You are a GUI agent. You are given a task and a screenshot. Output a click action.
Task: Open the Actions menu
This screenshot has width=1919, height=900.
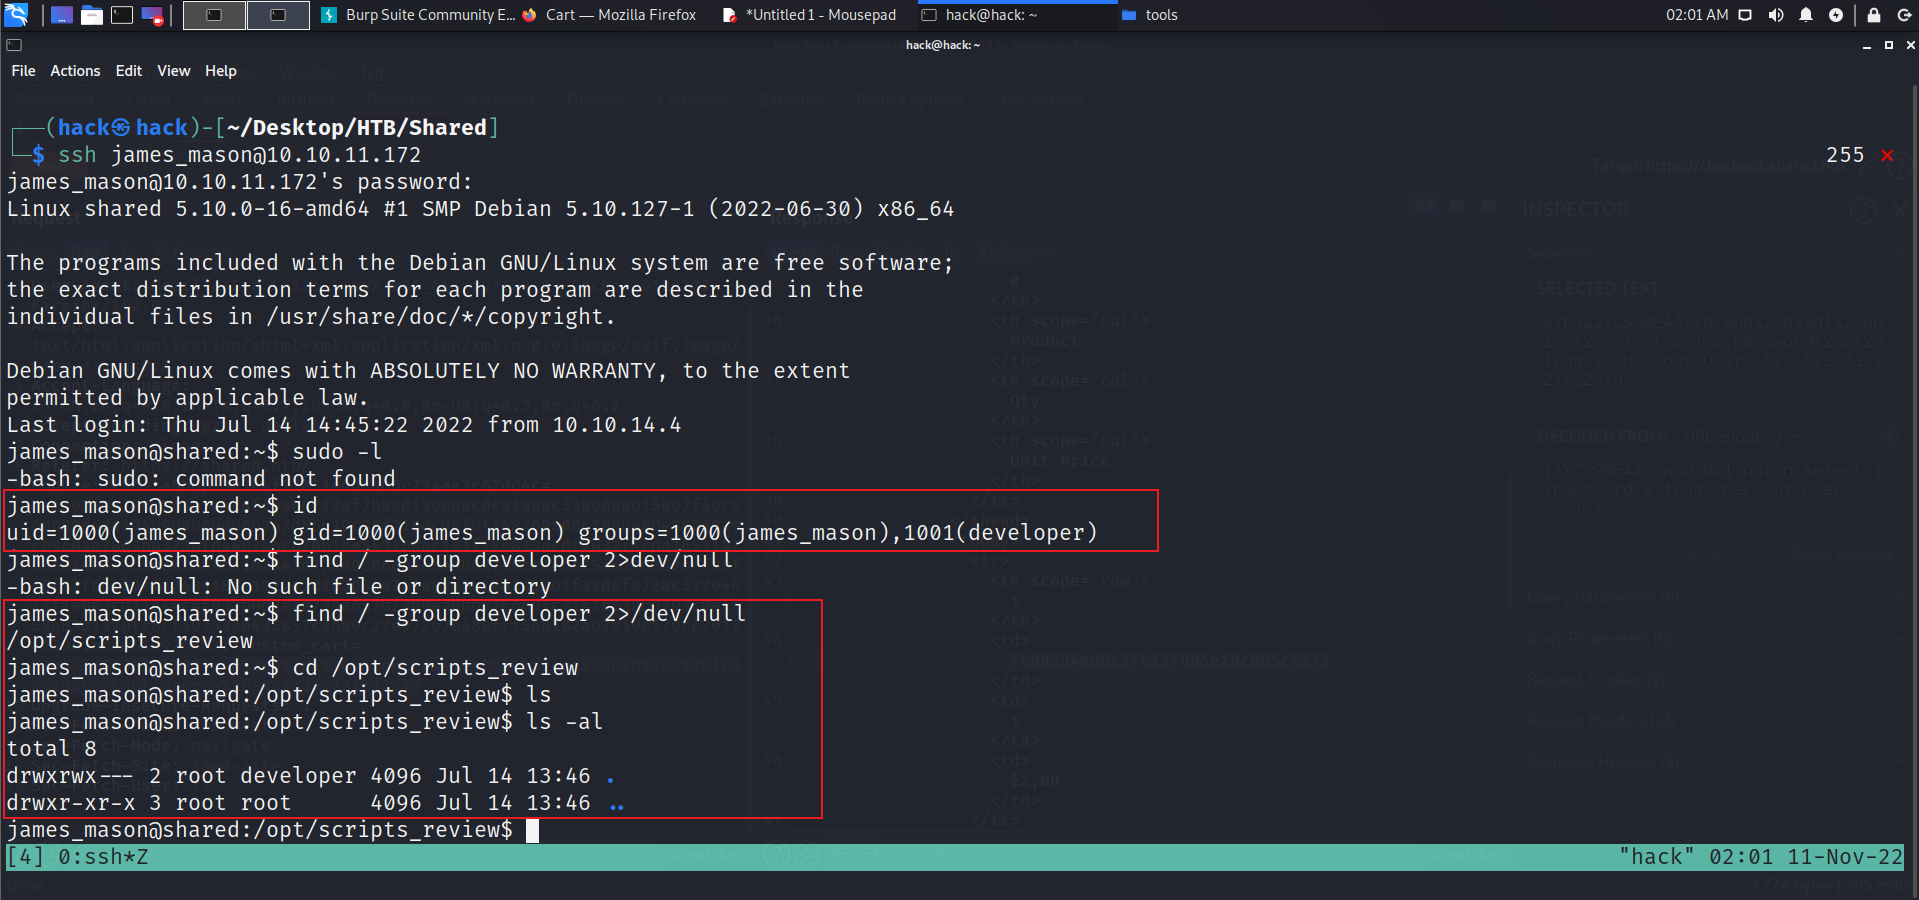[75, 71]
